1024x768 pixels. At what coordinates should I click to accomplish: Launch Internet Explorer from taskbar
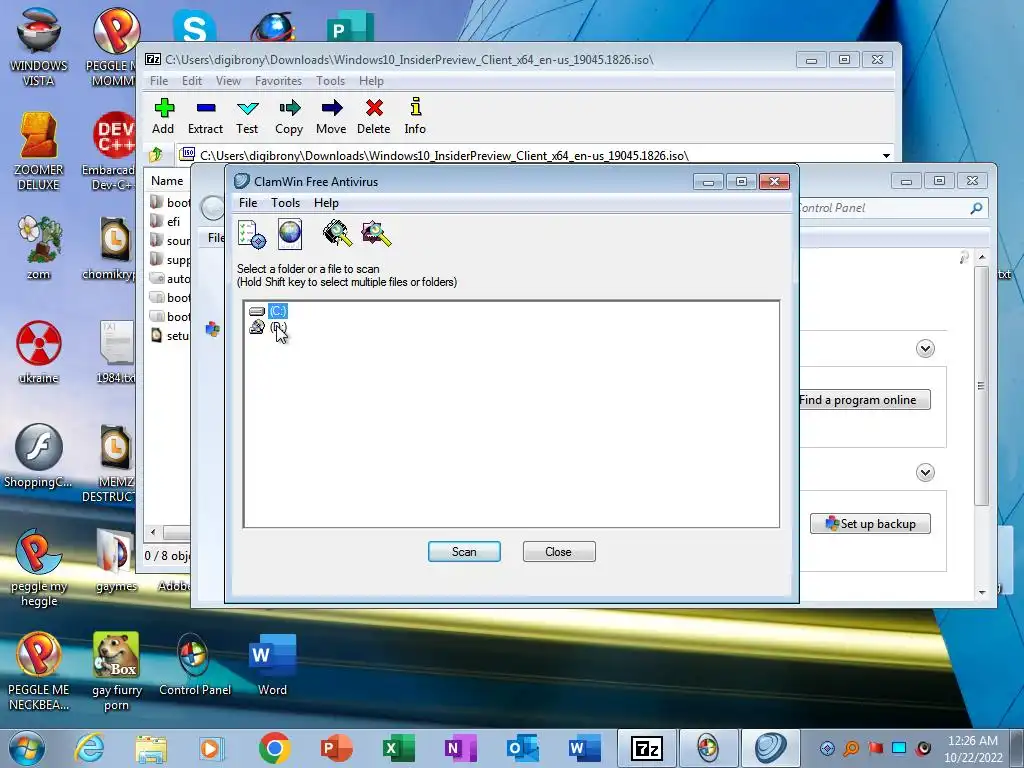click(x=89, y=748)
